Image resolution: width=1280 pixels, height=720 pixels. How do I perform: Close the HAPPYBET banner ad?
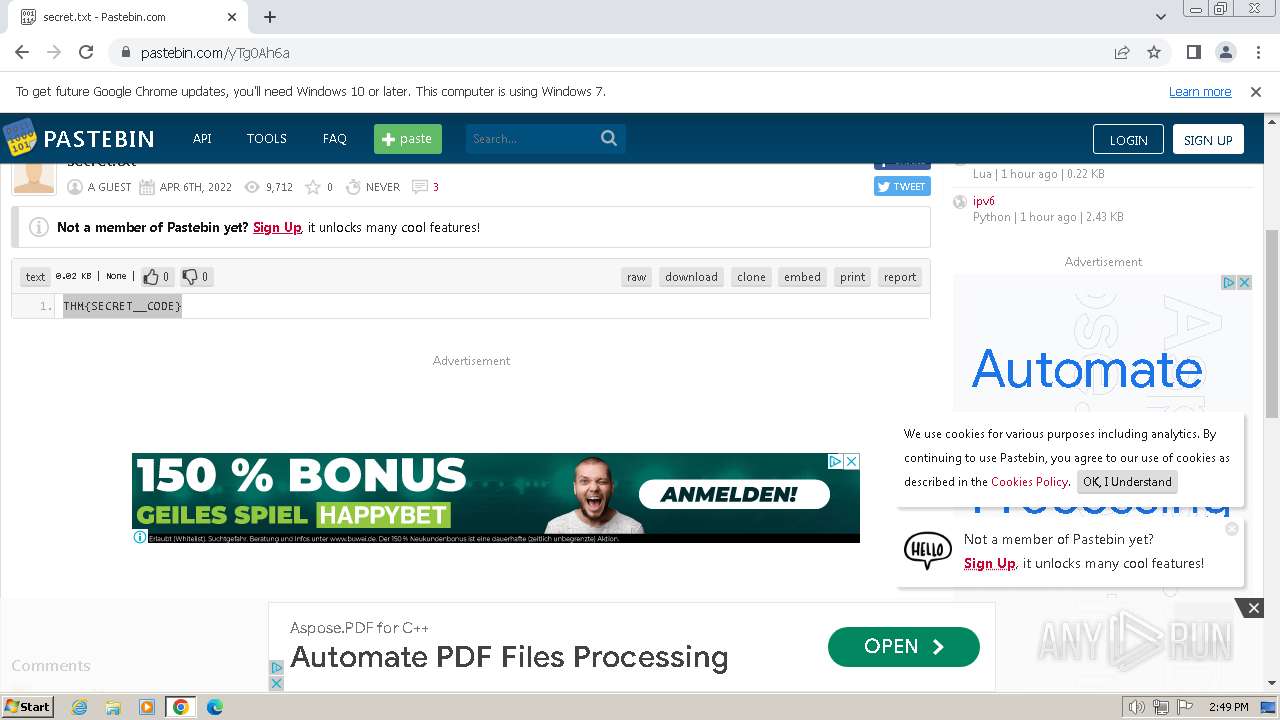pyautogui.click(x=852, y=461)
